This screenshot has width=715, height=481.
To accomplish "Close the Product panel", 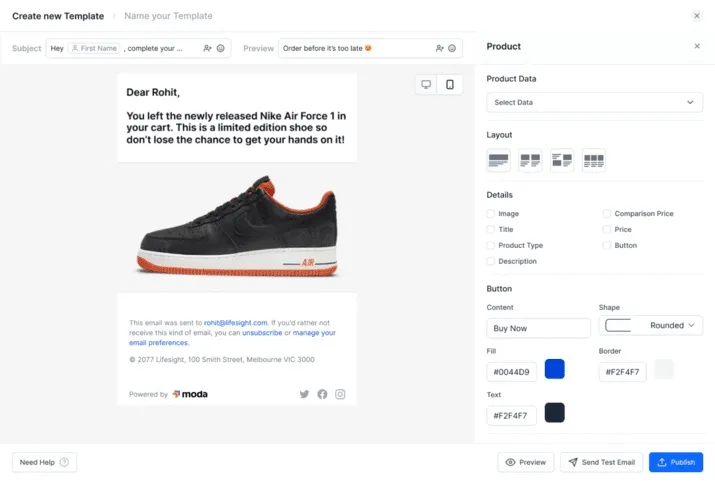I will pos(697,46).
